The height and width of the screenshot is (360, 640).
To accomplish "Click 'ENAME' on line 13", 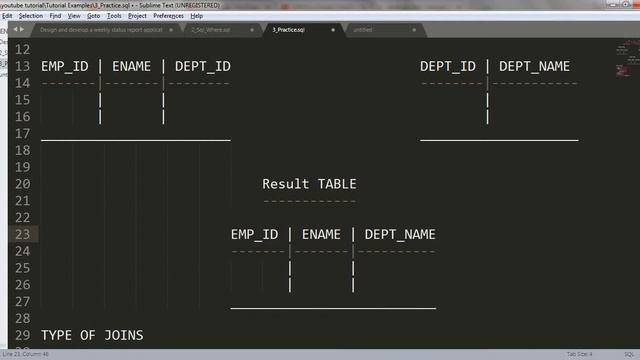I will [131, 67].
